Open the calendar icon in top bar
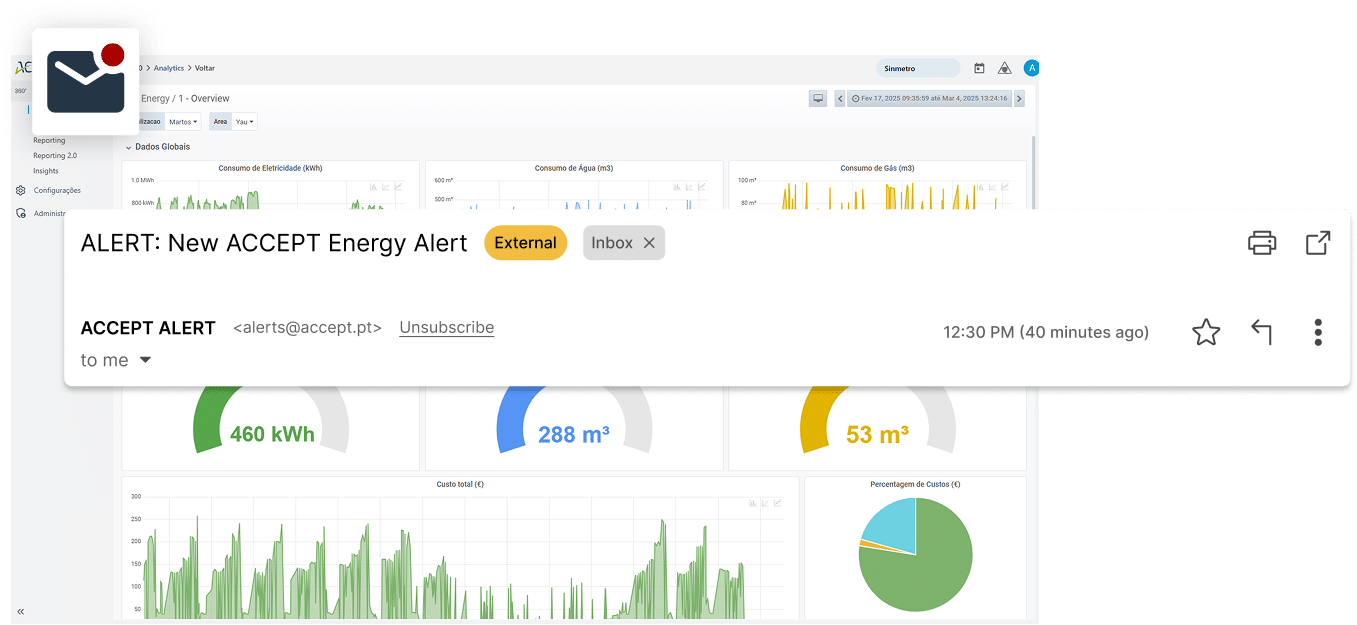Screen dimensions: 1357x625 (979, 68)
